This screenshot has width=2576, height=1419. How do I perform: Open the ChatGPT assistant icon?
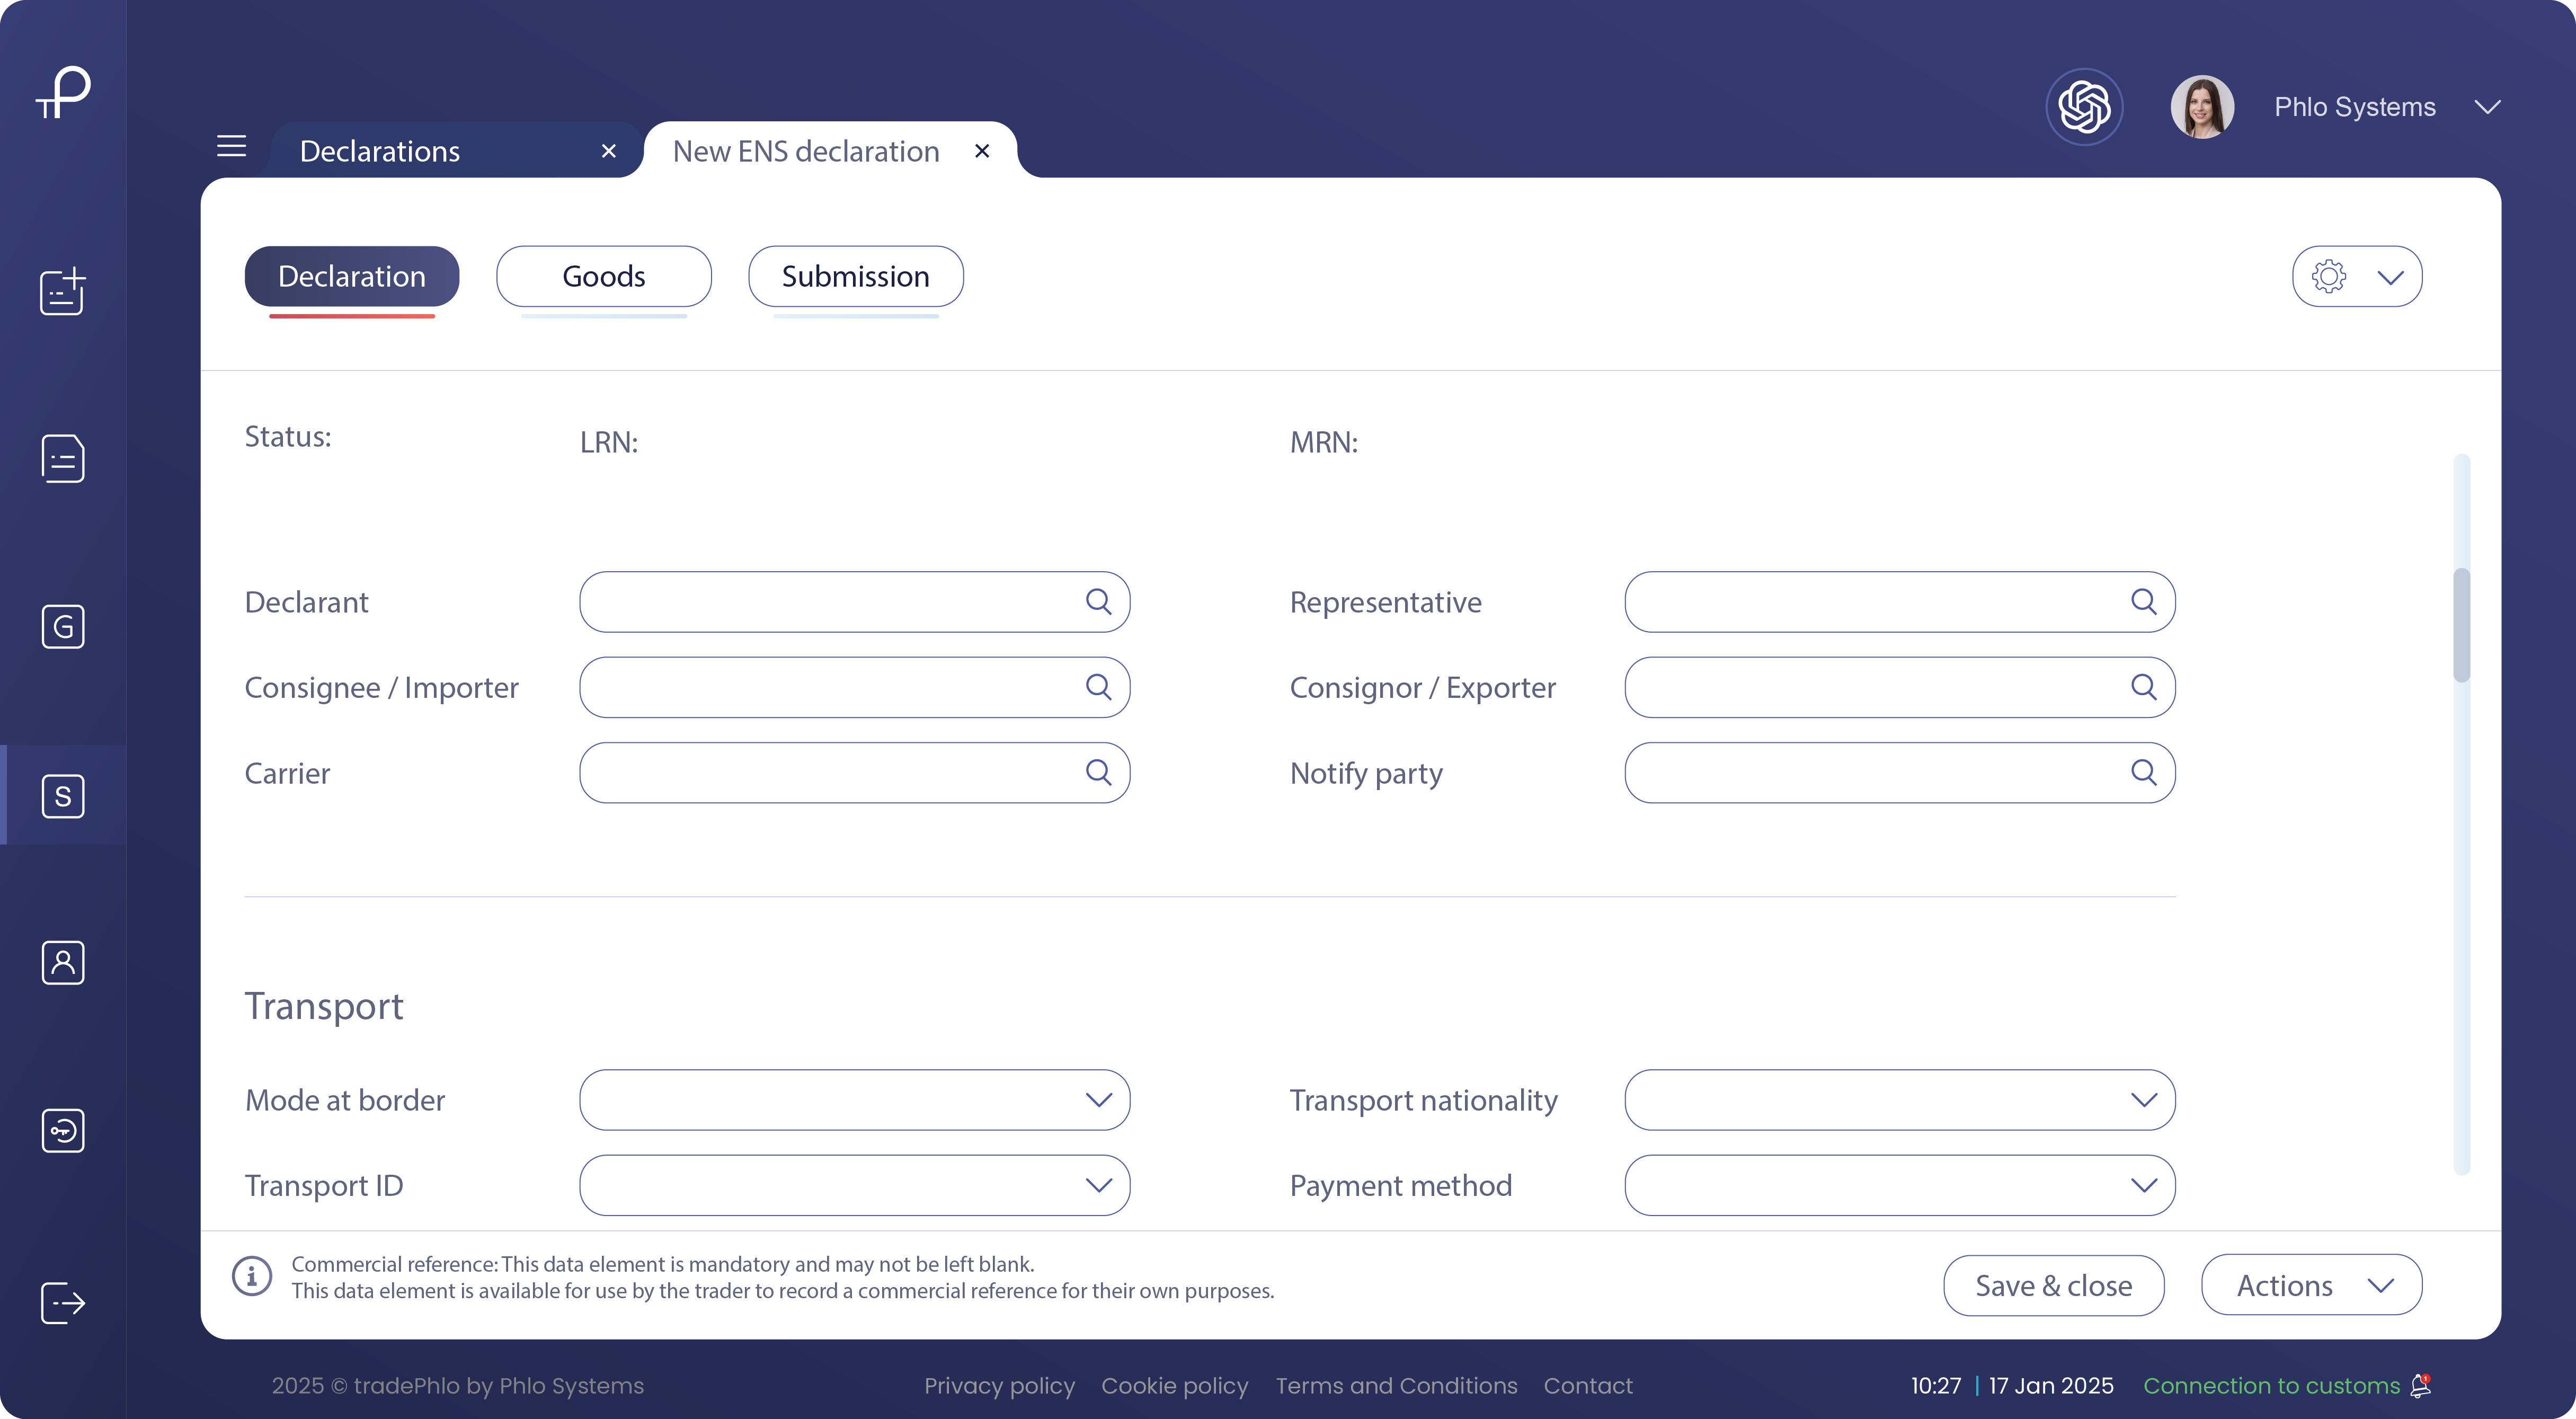tap(2084, 107)
